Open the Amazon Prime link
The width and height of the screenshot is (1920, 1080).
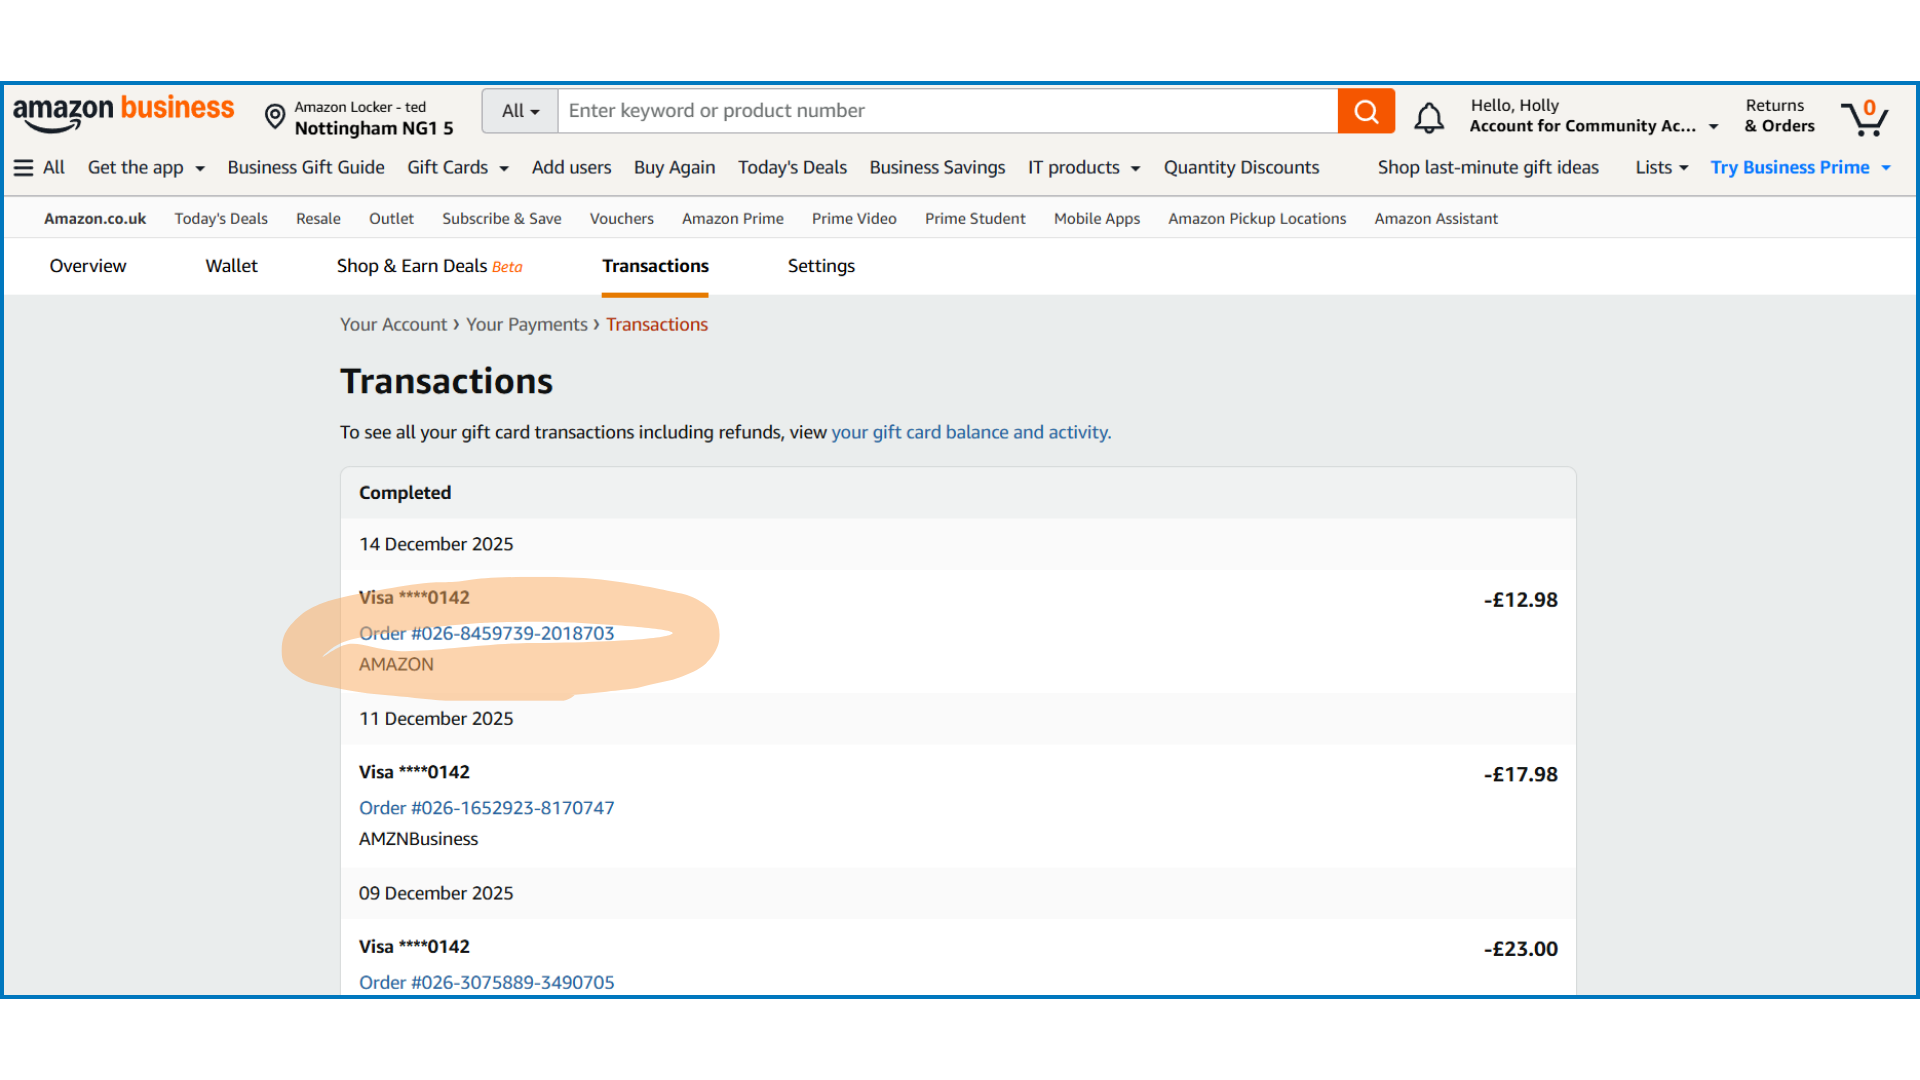click(733, 218)
